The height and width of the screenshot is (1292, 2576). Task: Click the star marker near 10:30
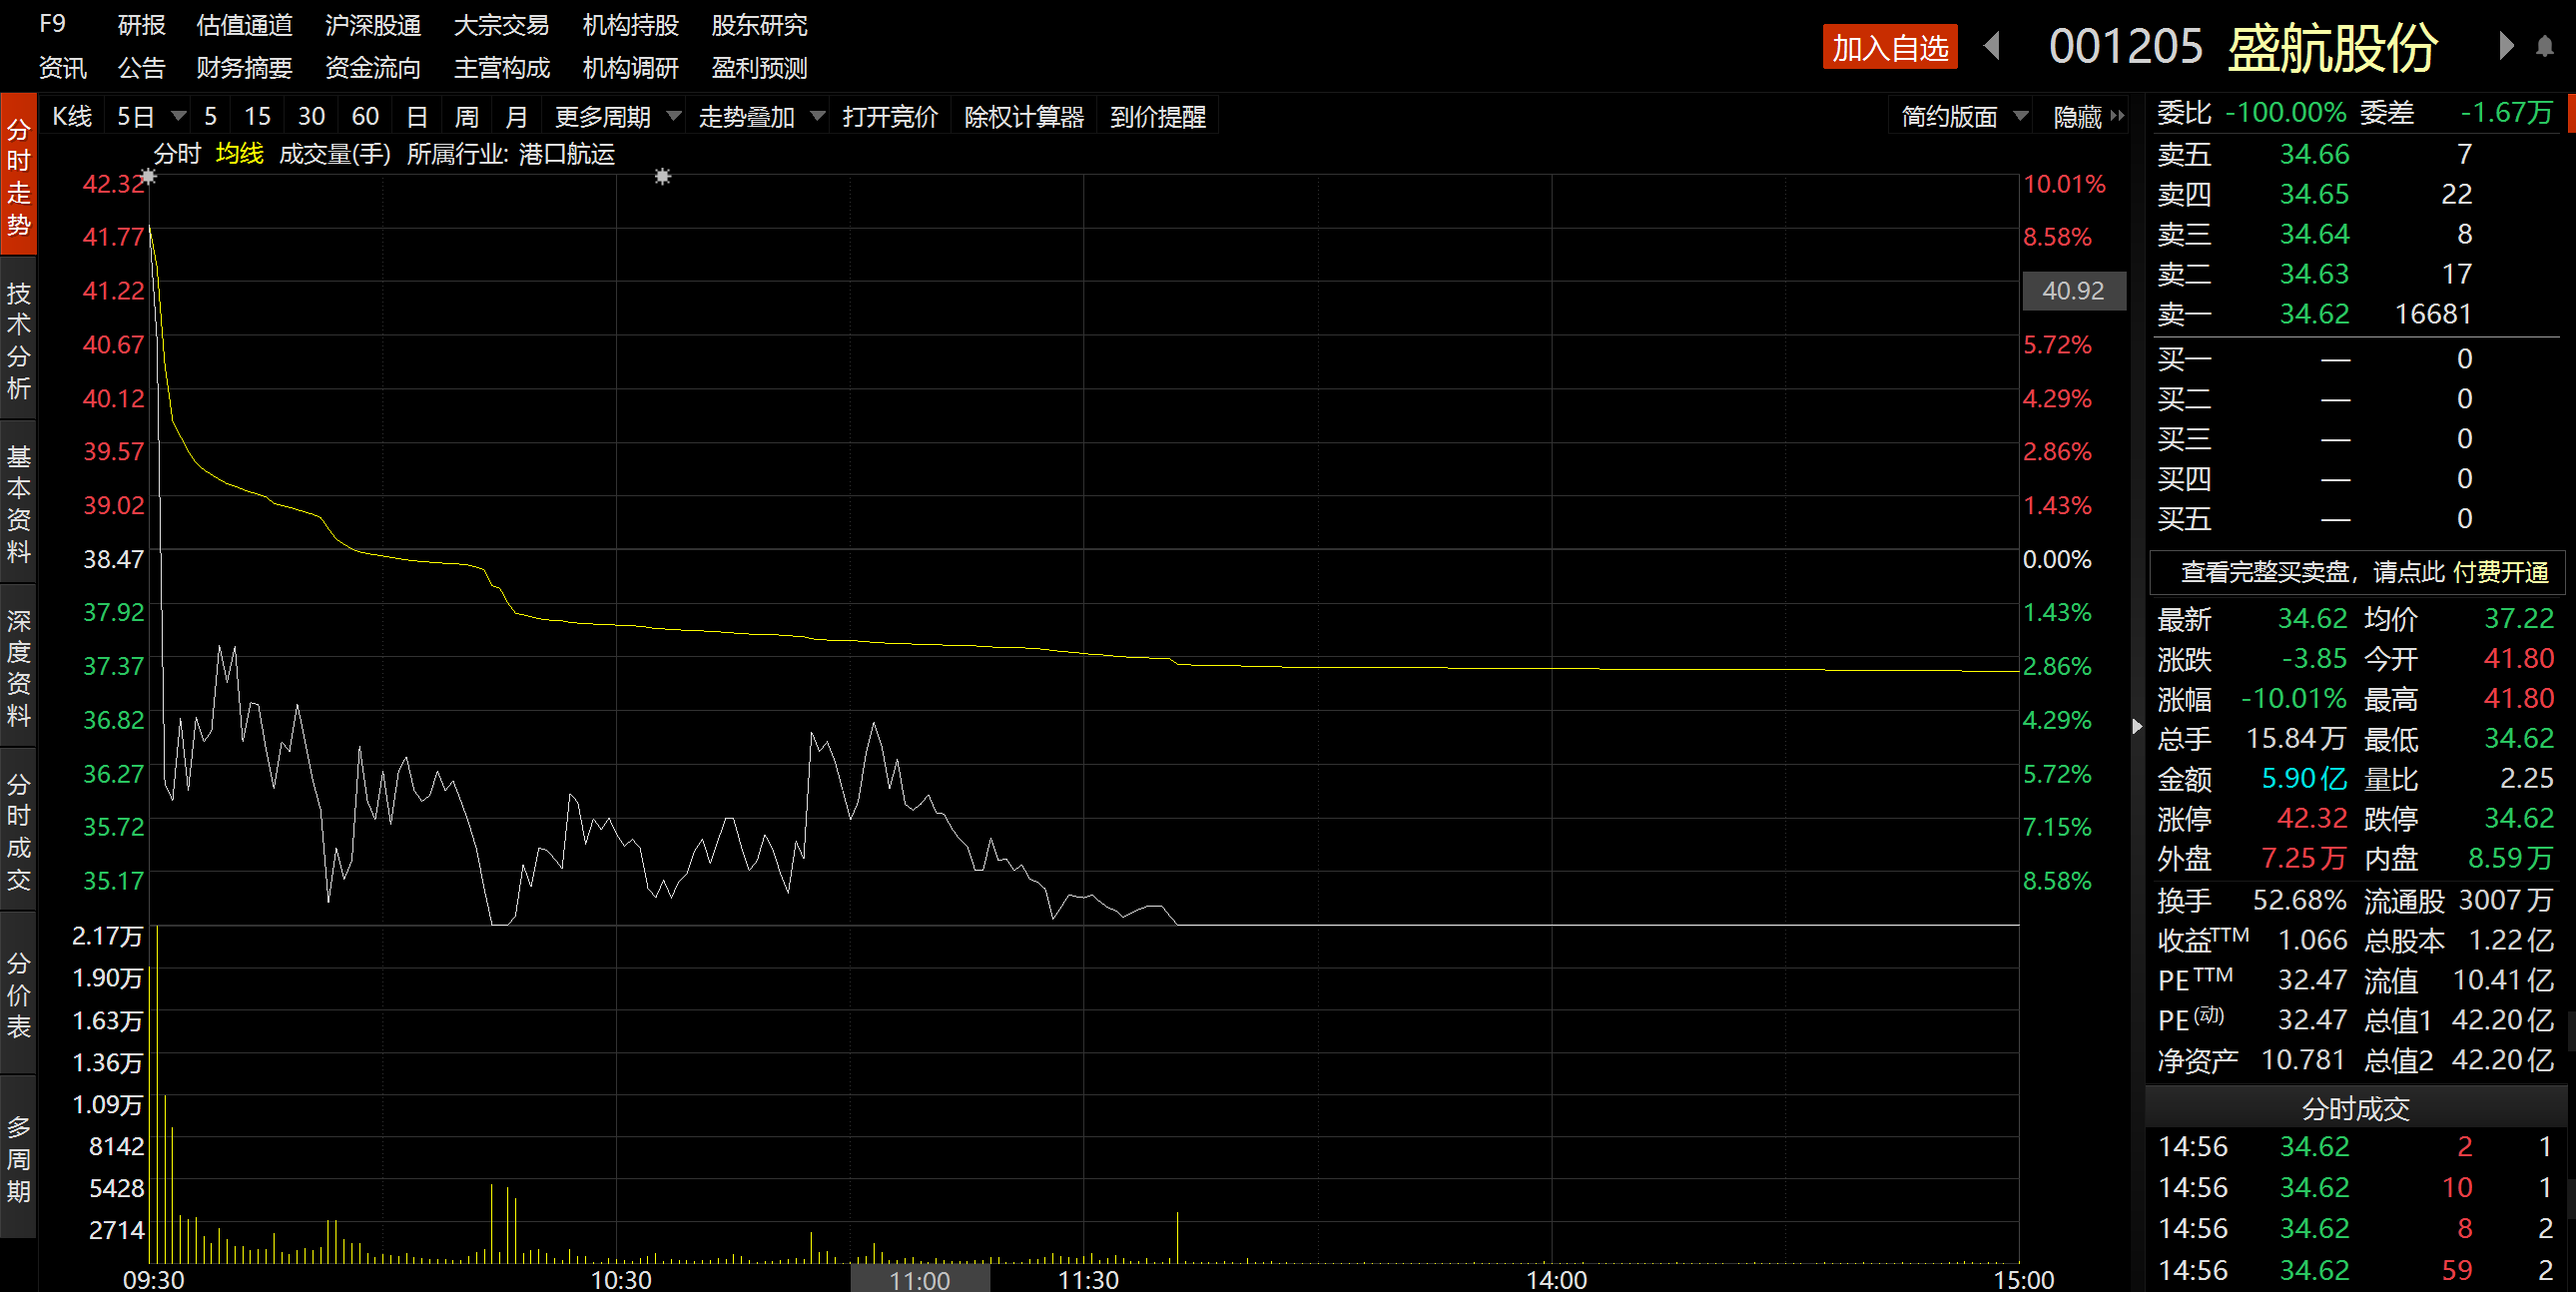[662, 177]
